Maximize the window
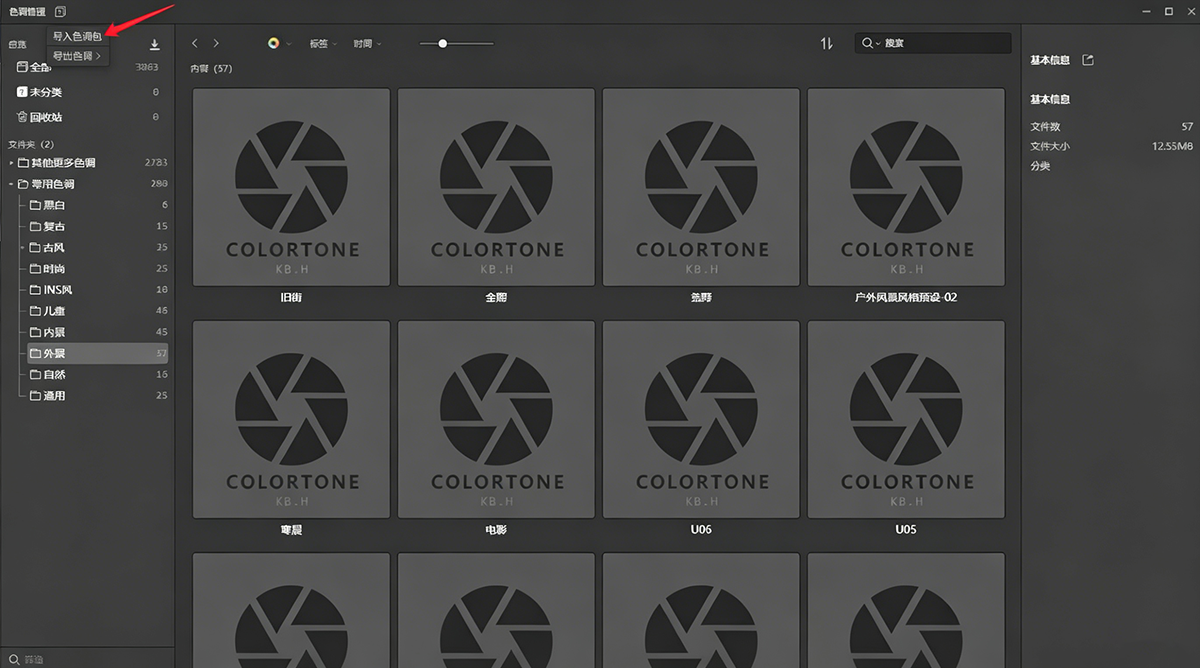Image resolution: width=1200 pixels, height=668 pixels. (1168, 11)
